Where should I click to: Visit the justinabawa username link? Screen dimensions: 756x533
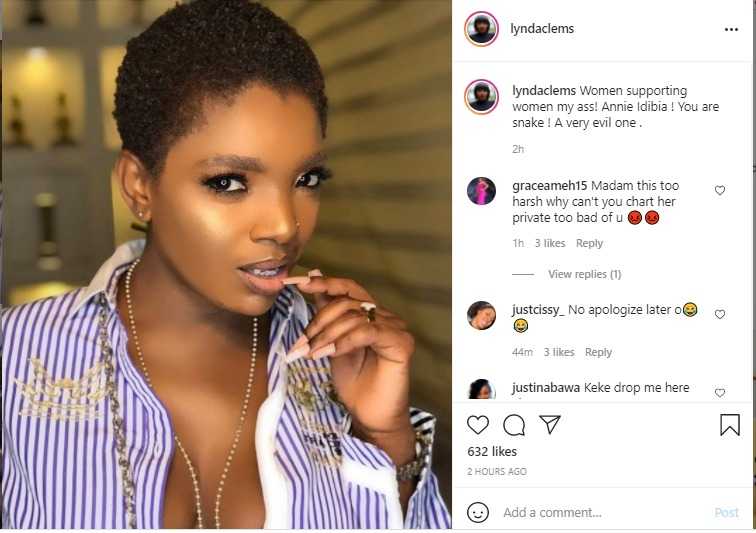(546, 387)
